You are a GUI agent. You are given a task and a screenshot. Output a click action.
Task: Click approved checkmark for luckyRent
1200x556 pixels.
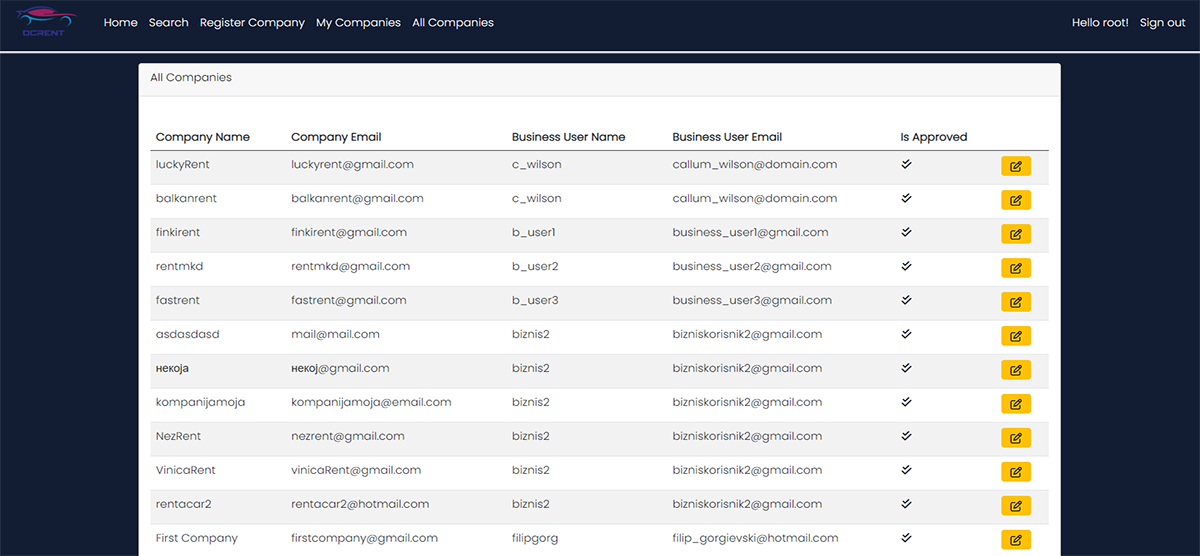tap(906, 164)
